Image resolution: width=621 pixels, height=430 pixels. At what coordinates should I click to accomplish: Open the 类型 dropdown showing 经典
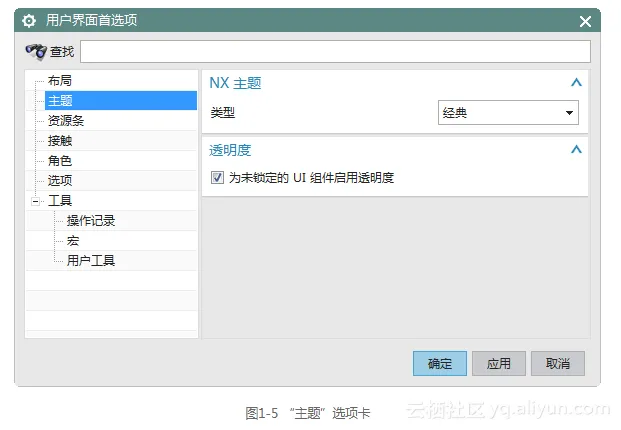(x=508, y=113)
